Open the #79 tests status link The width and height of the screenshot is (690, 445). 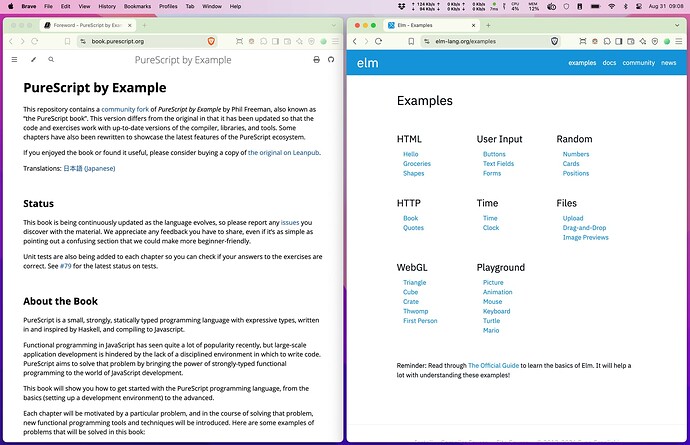[66, 266]
